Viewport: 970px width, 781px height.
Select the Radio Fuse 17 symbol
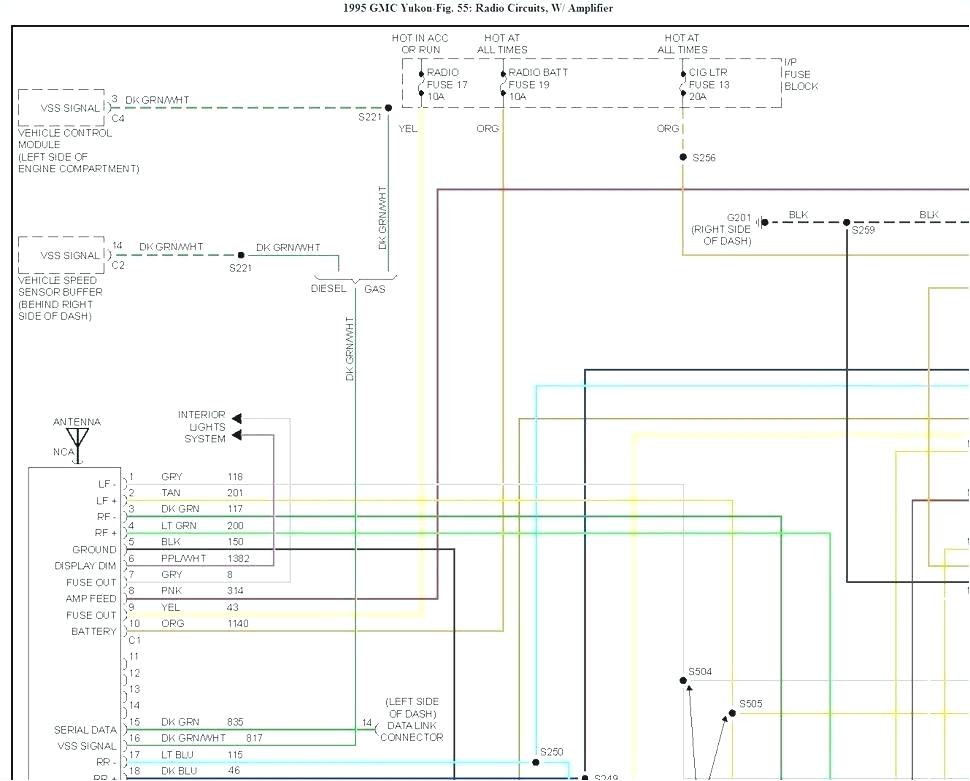click(x=422, y=86)
